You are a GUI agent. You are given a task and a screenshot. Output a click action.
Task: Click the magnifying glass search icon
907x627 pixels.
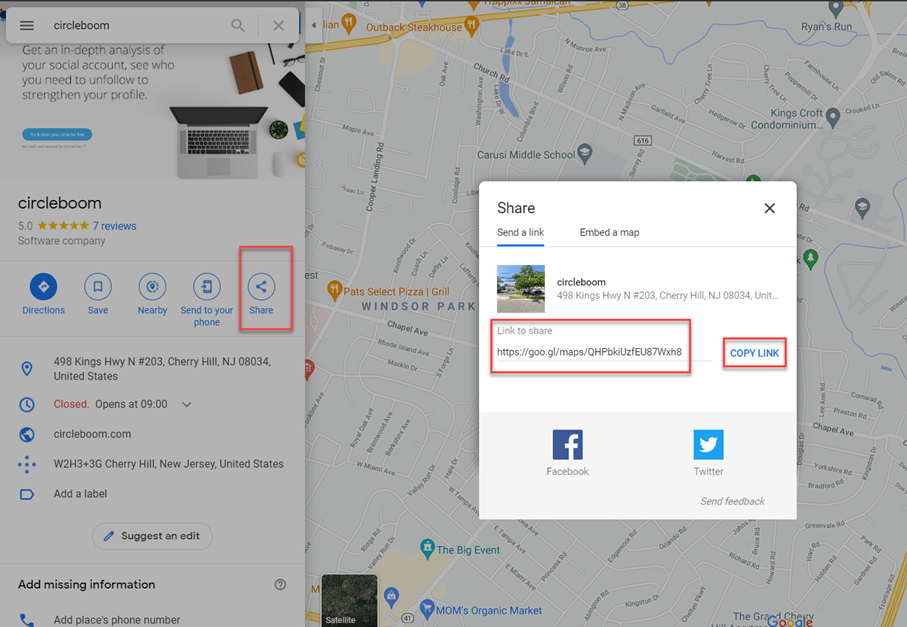point(240,25)
